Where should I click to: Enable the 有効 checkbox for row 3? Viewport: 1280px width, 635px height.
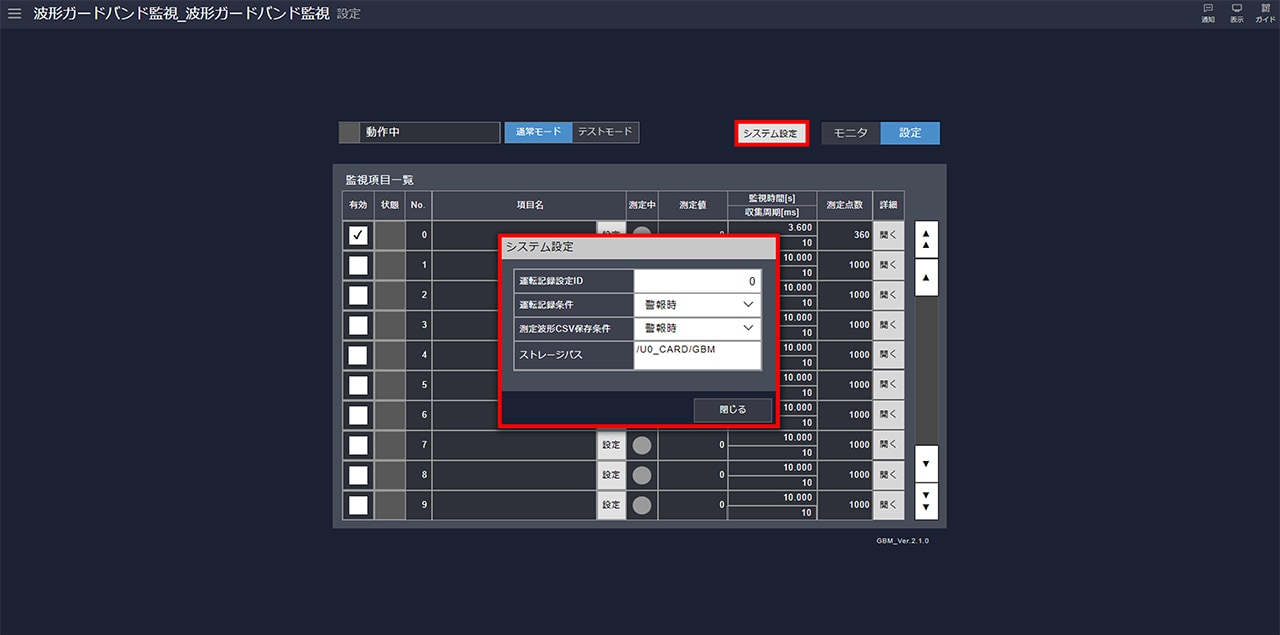click(x=358, y=325)
